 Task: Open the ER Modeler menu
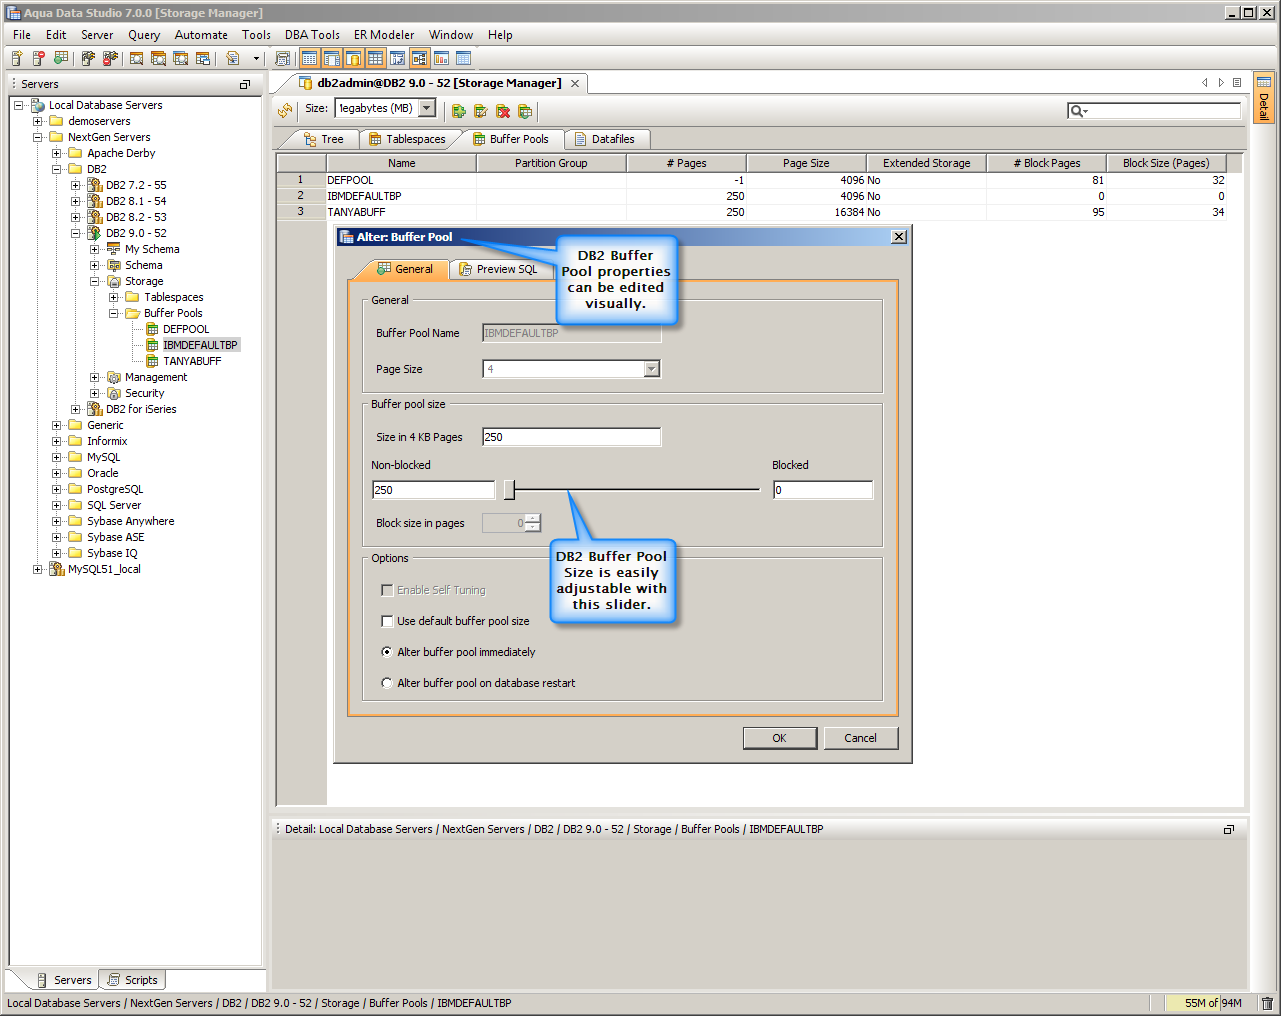(x=384, y=35)
